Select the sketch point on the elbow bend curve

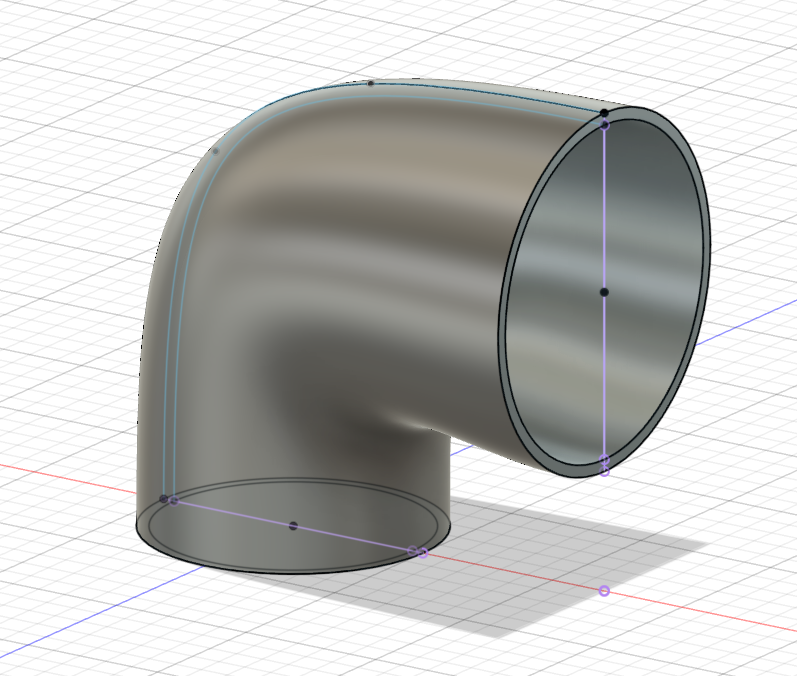216,151
